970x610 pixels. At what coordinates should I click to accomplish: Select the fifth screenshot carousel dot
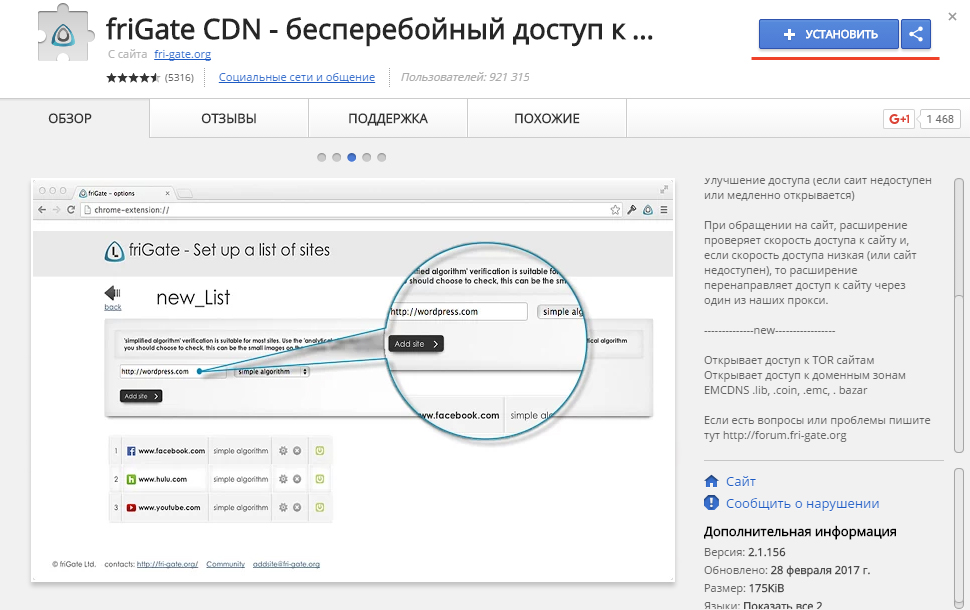point(382,157)
